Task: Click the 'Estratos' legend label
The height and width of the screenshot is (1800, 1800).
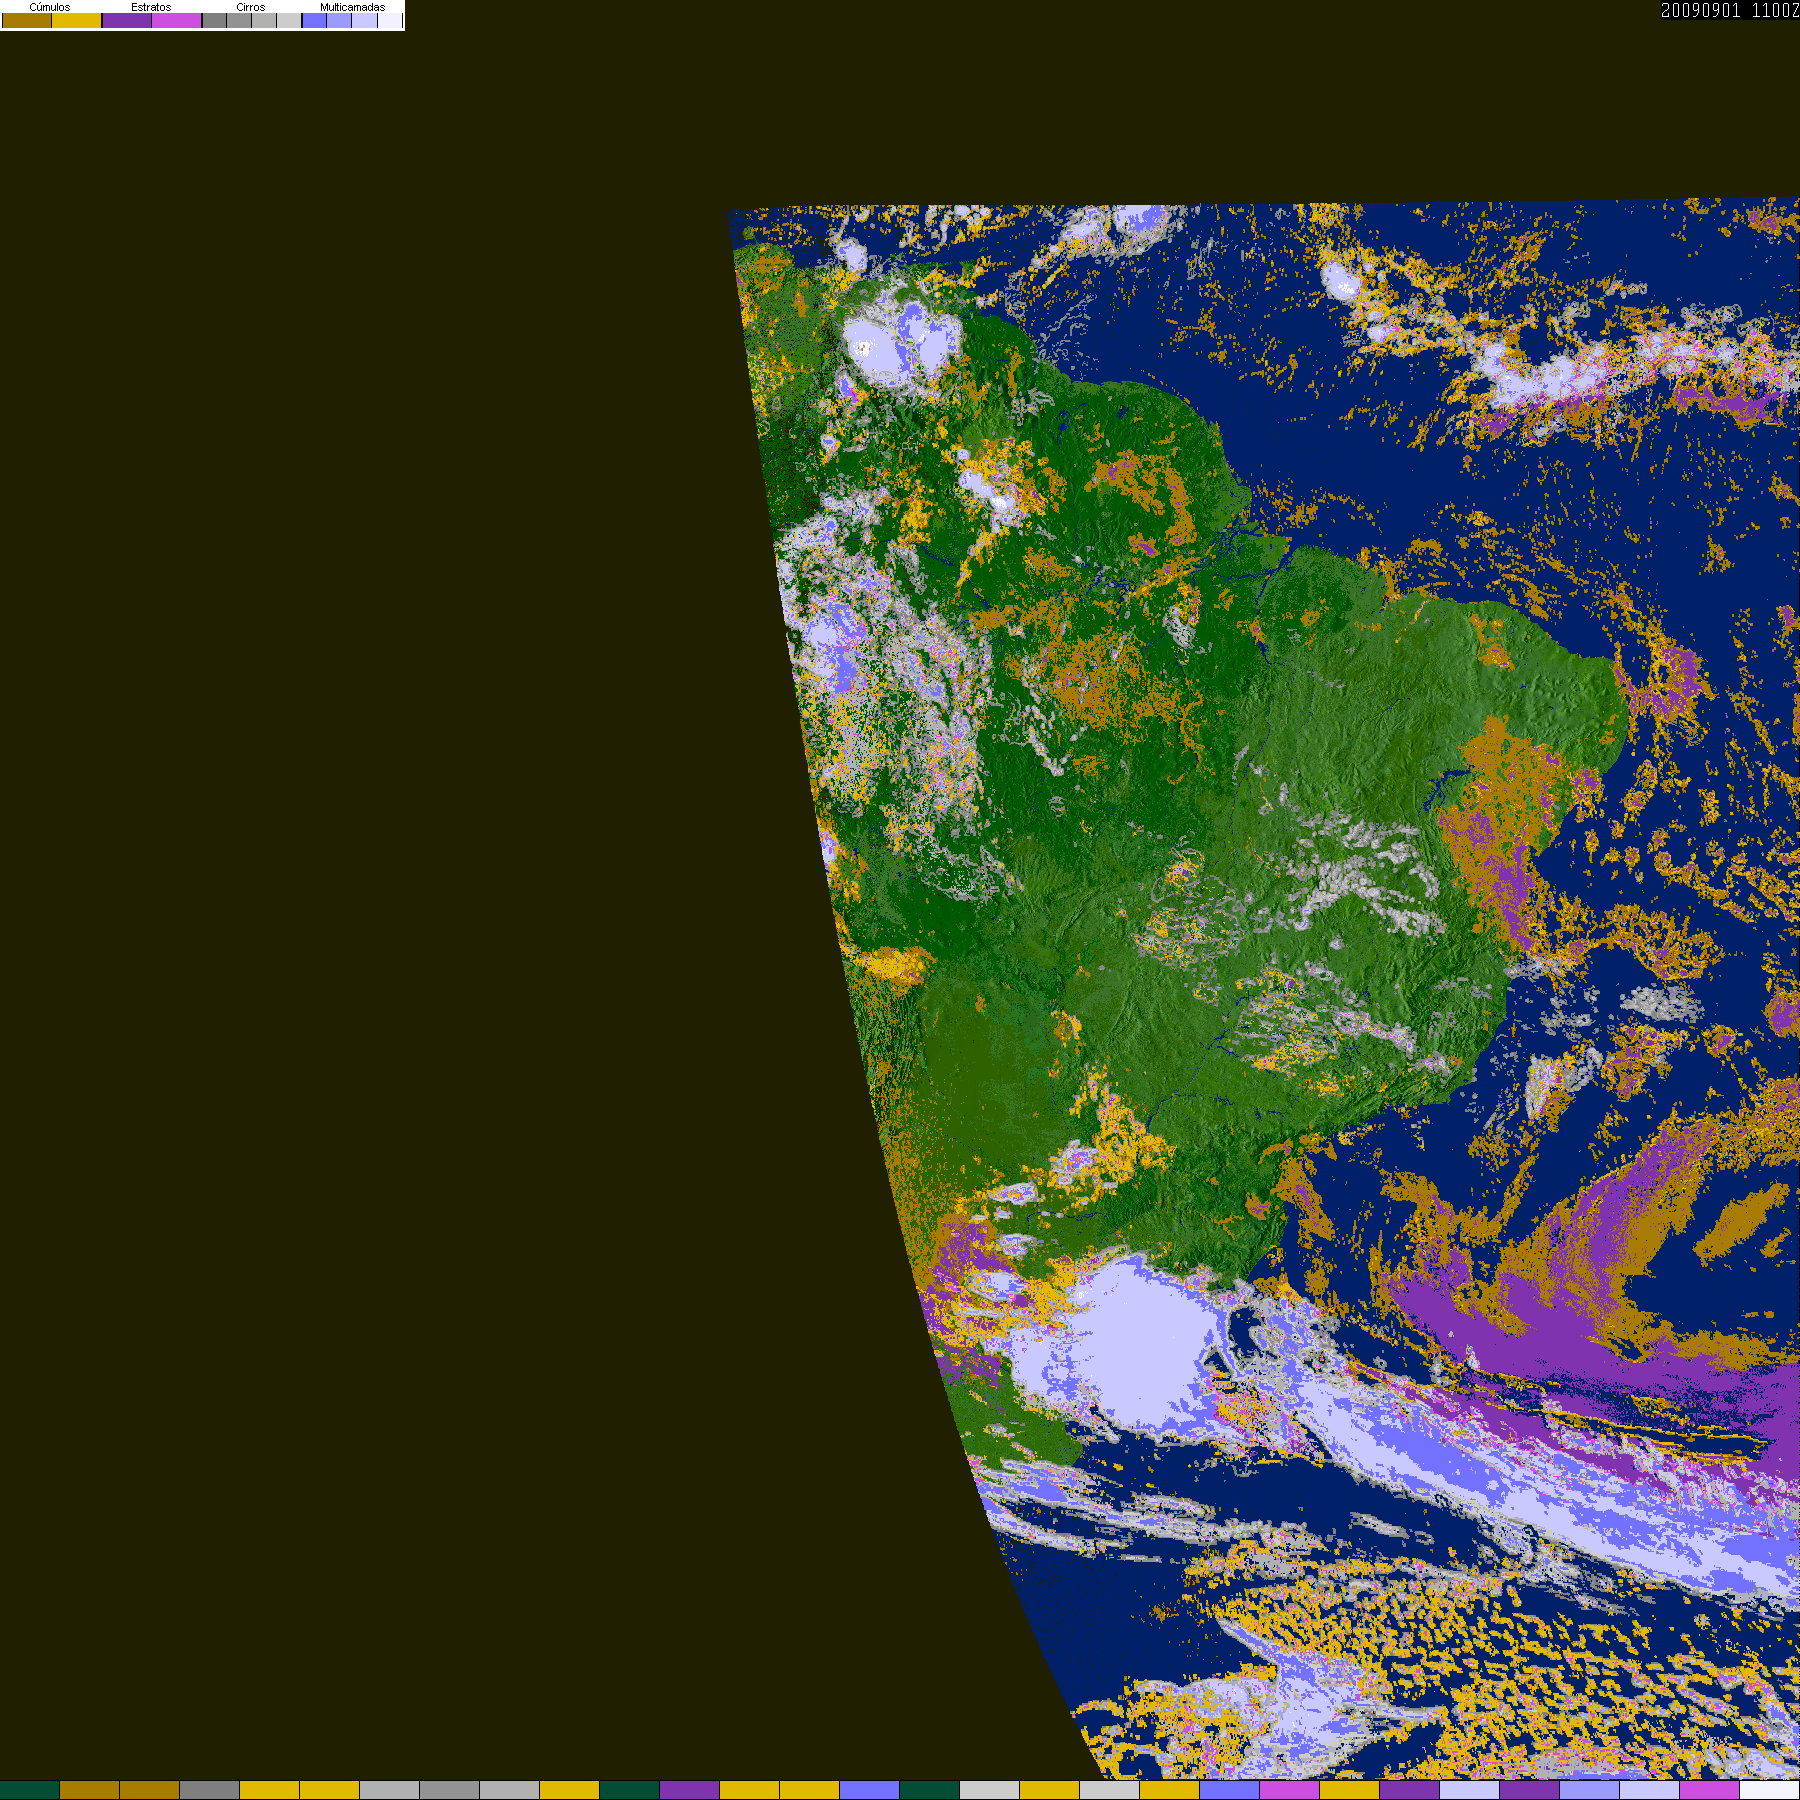Action: (x=151, y=7)
